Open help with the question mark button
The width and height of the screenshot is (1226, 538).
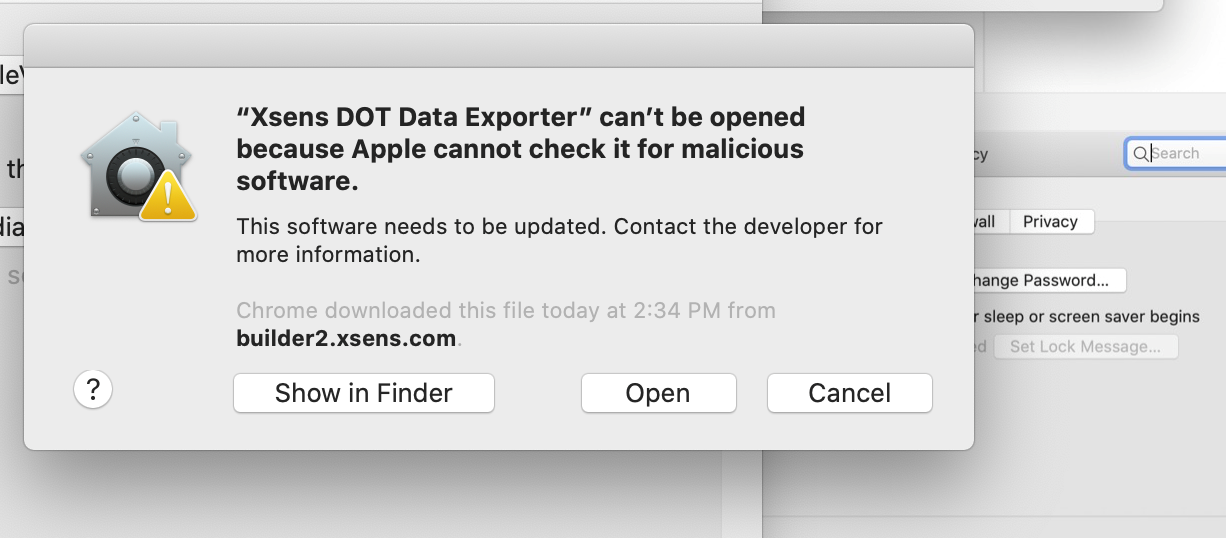[x=93, y=390]
